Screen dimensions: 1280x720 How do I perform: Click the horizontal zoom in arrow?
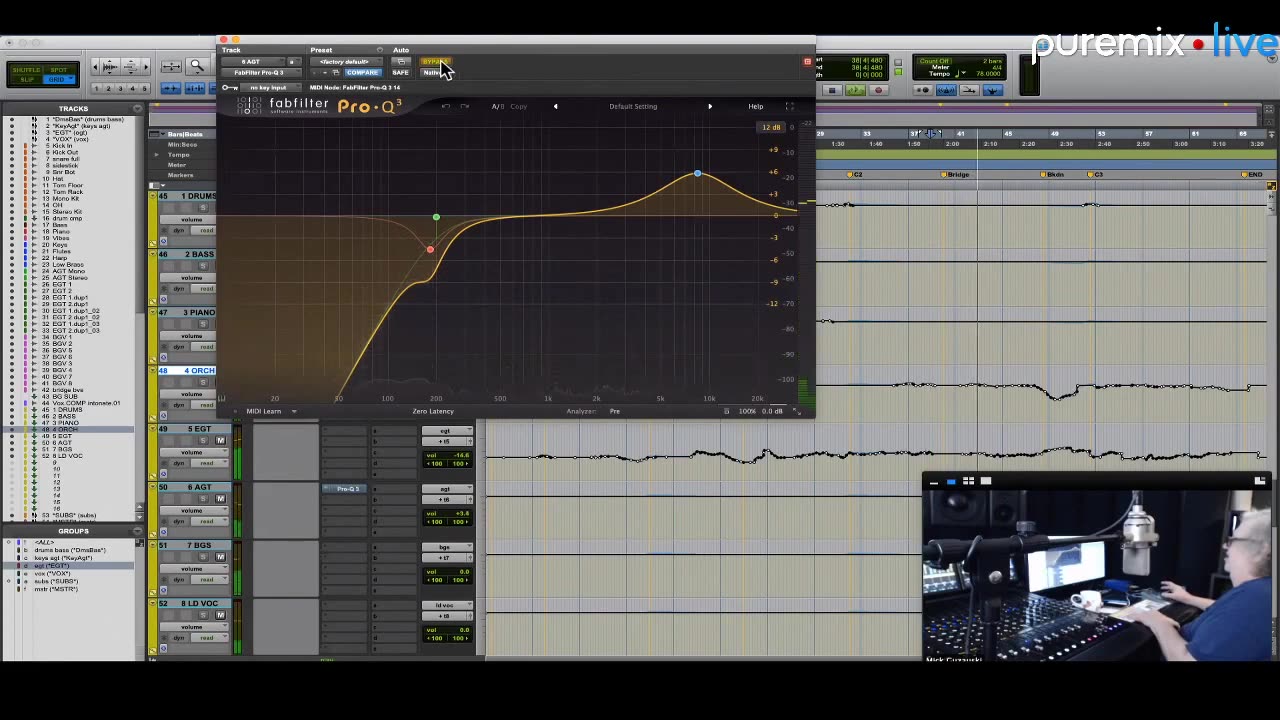(146, 66)
